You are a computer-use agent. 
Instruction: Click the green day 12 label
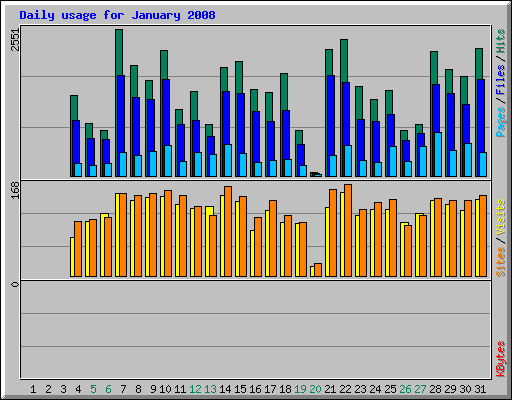click(195, 389)
